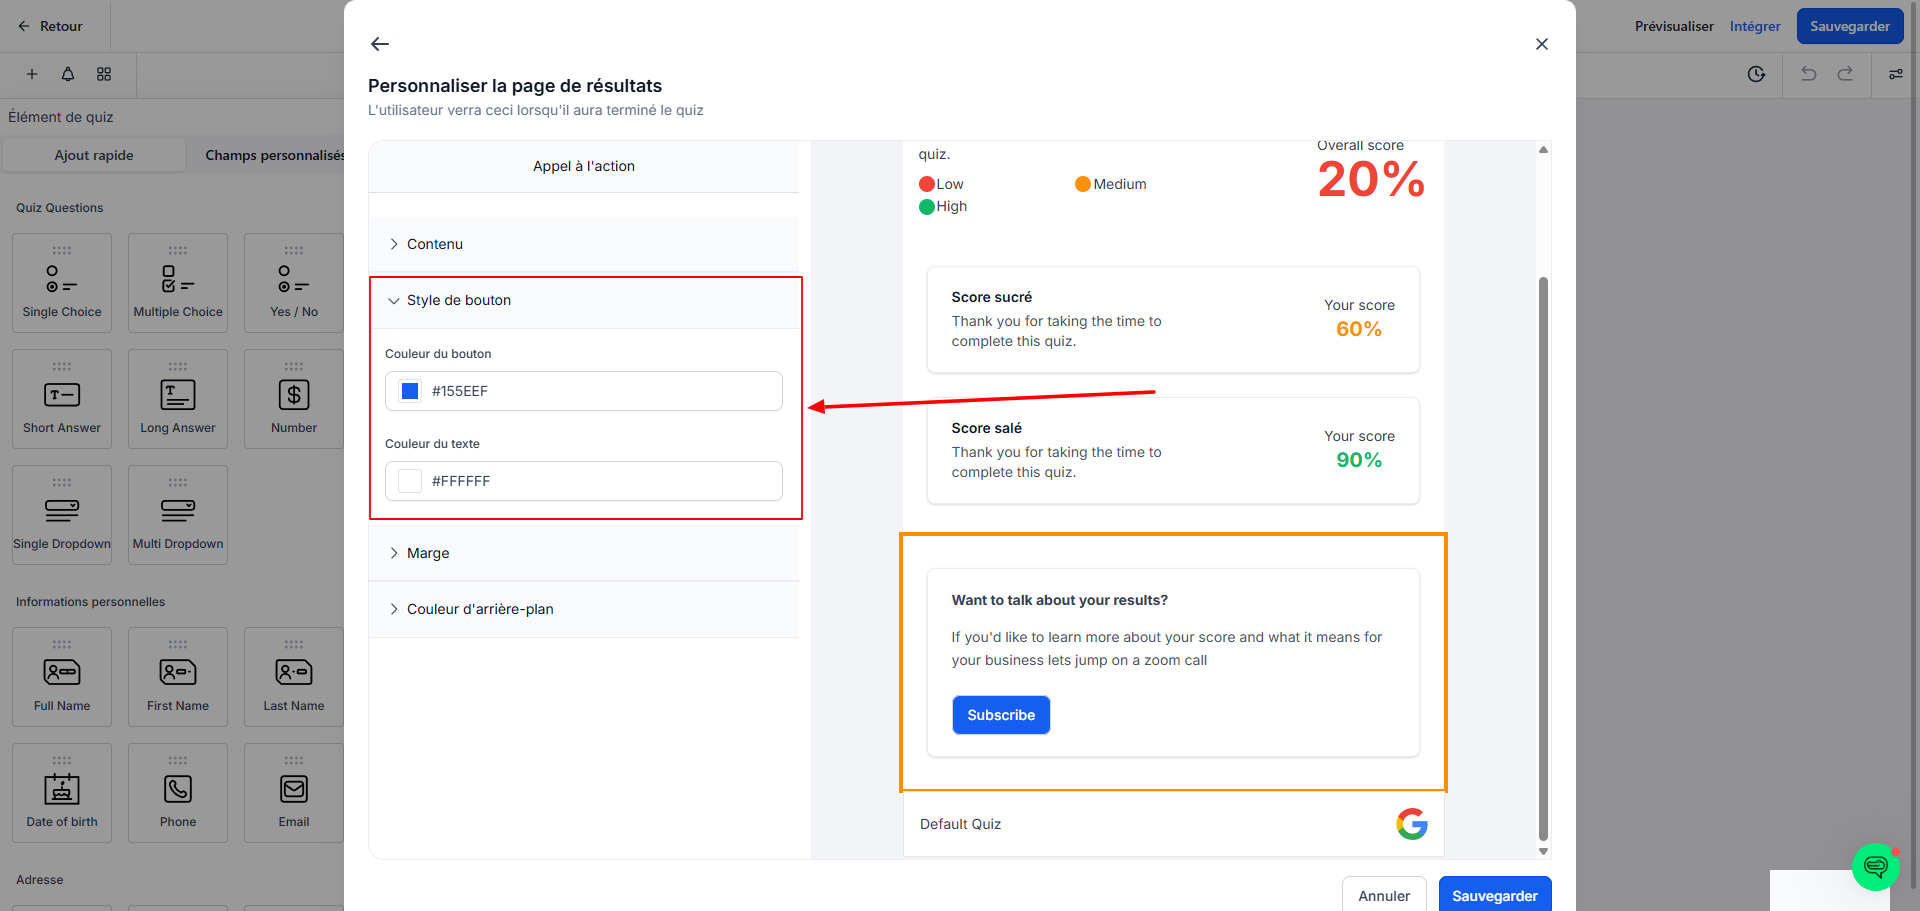Select the Multiple Choice question element
Viewport: 1920px width, 911px height.
click(178, 283)
